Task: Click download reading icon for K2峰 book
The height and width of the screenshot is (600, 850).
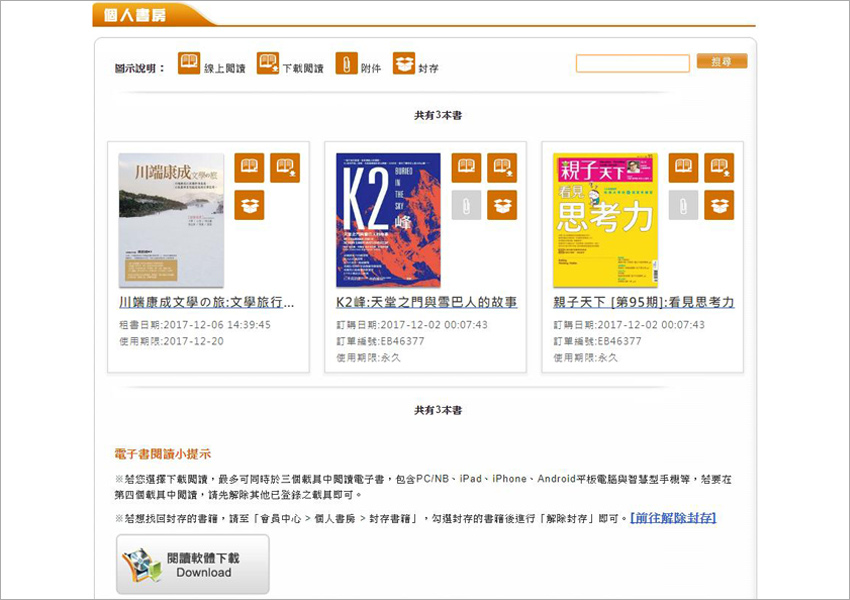Action: 502,168
